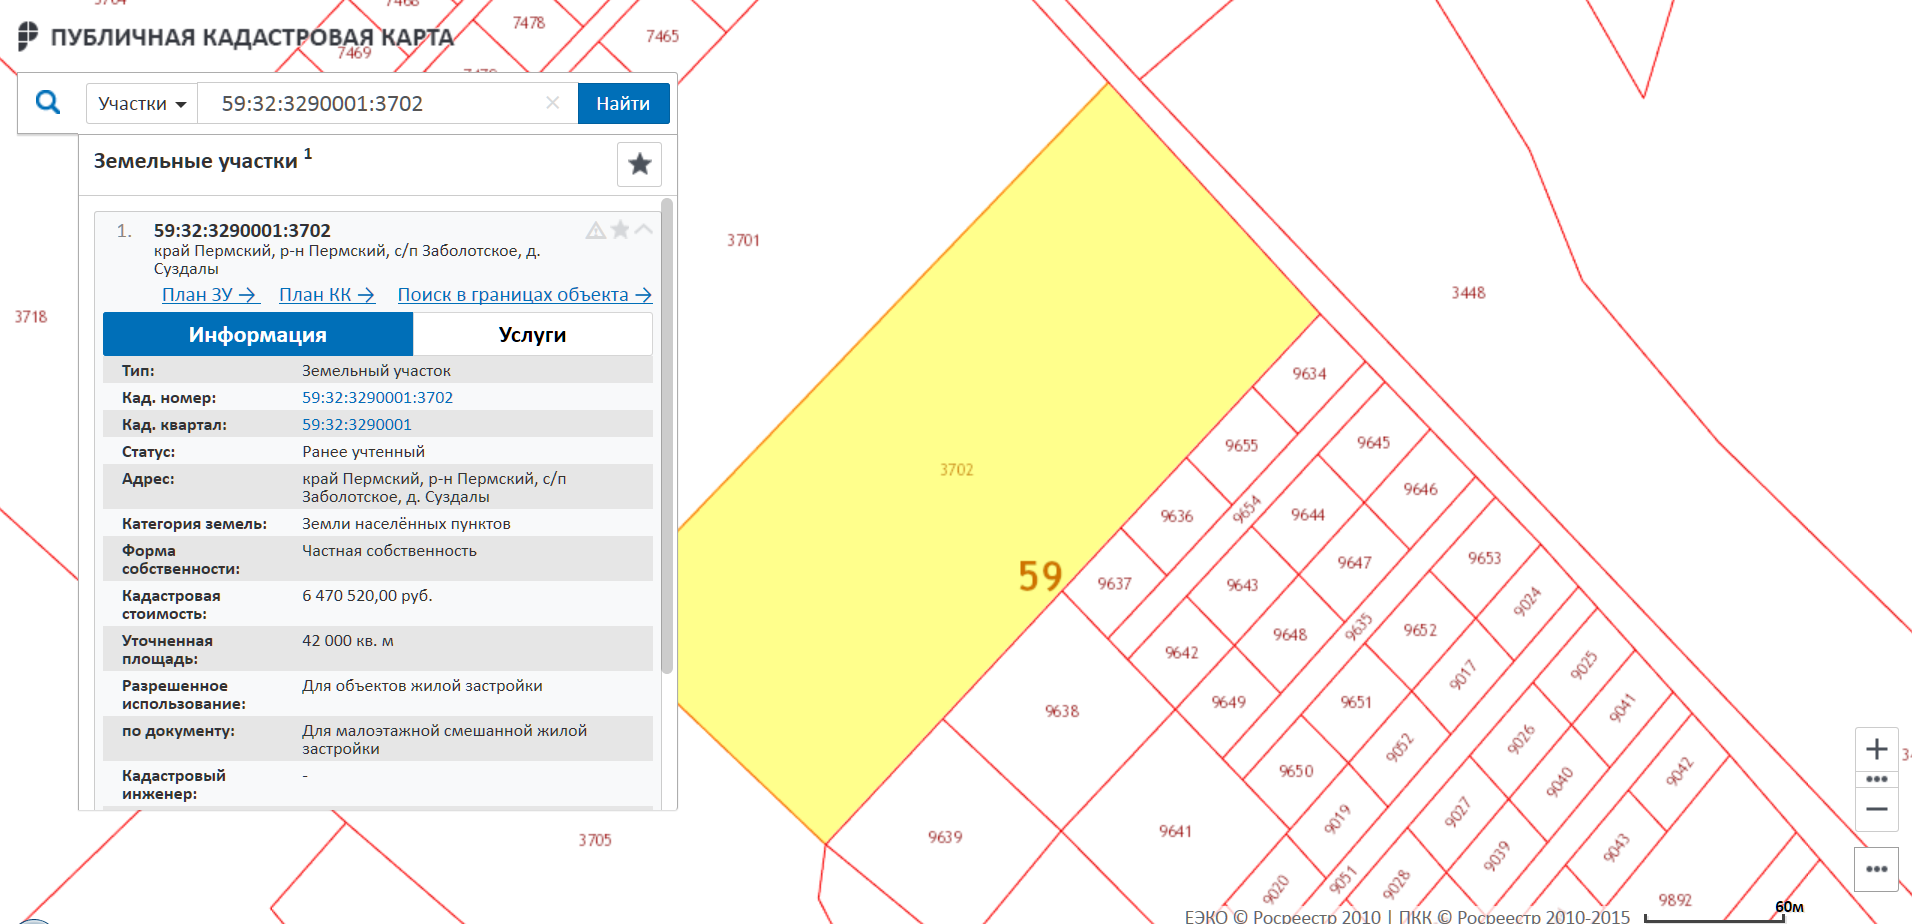This screenshot has height=924, width=1912.
Task: Expand zoom level options between plus and minus
Action: (1876, 779)
